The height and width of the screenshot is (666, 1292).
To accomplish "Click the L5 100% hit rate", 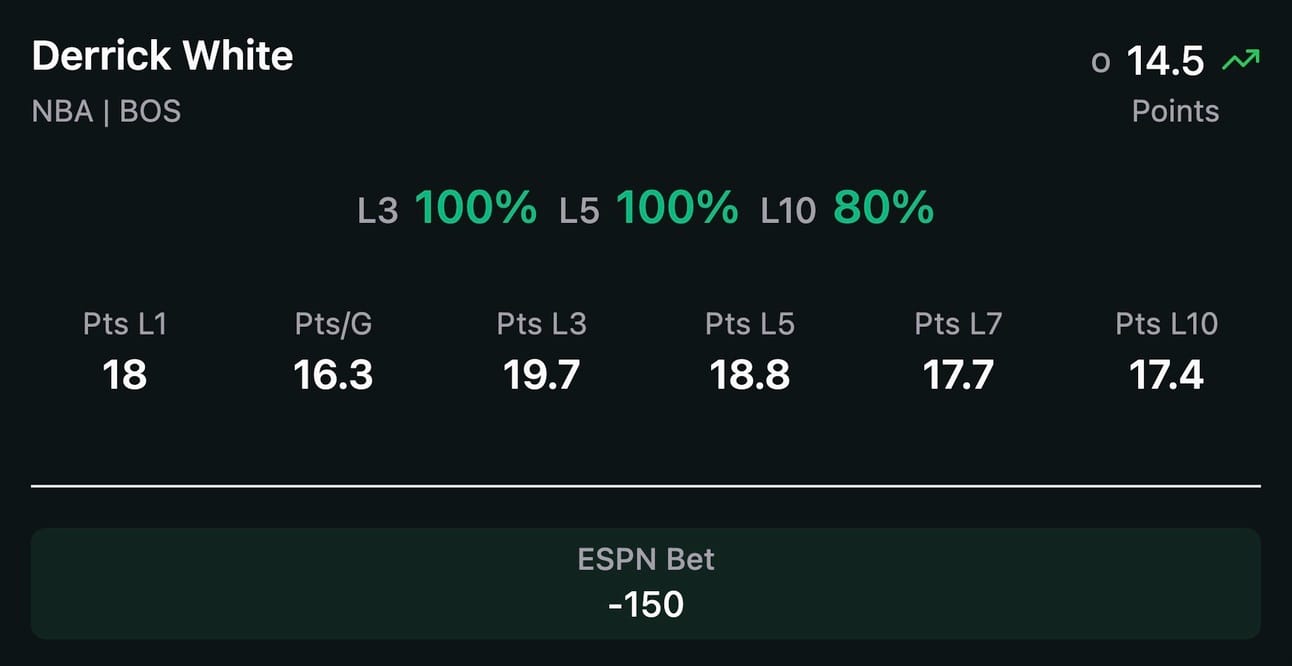I will point(648,208).
